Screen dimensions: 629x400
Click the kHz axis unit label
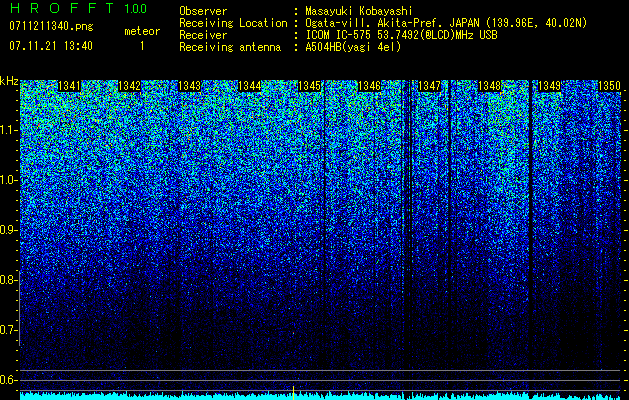pyautogui.click(x=9, y=81)
